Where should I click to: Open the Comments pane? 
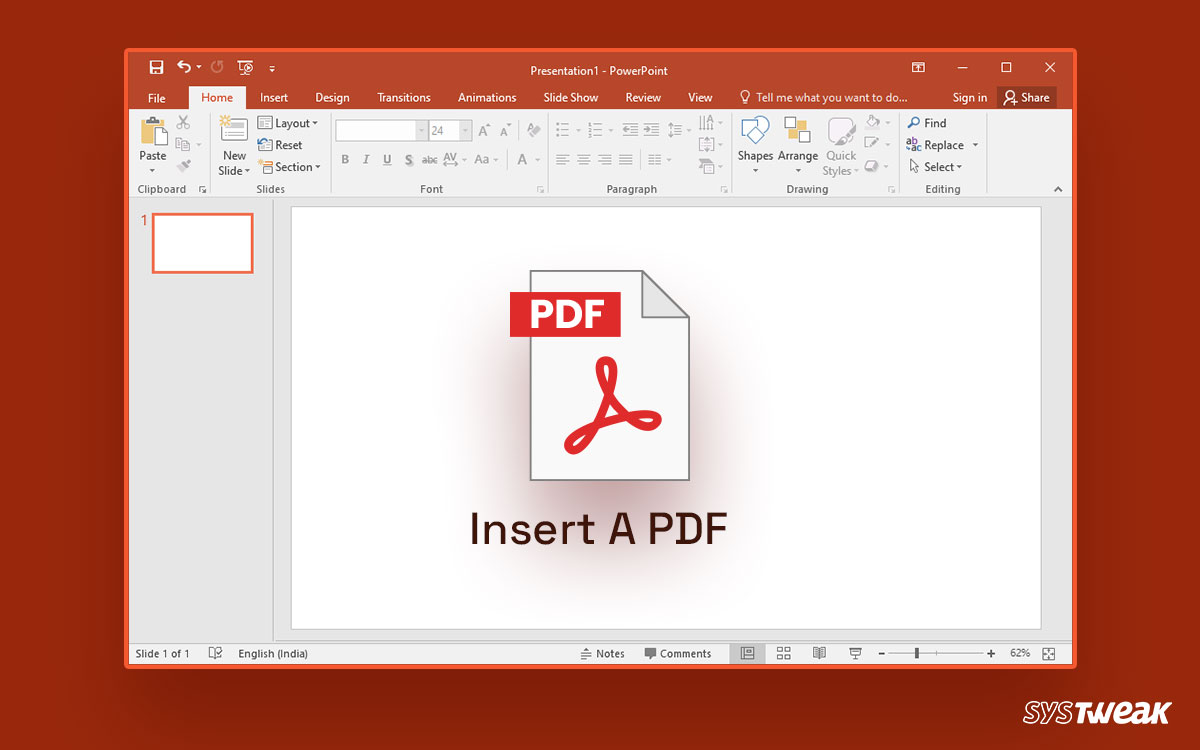point(680,653)
